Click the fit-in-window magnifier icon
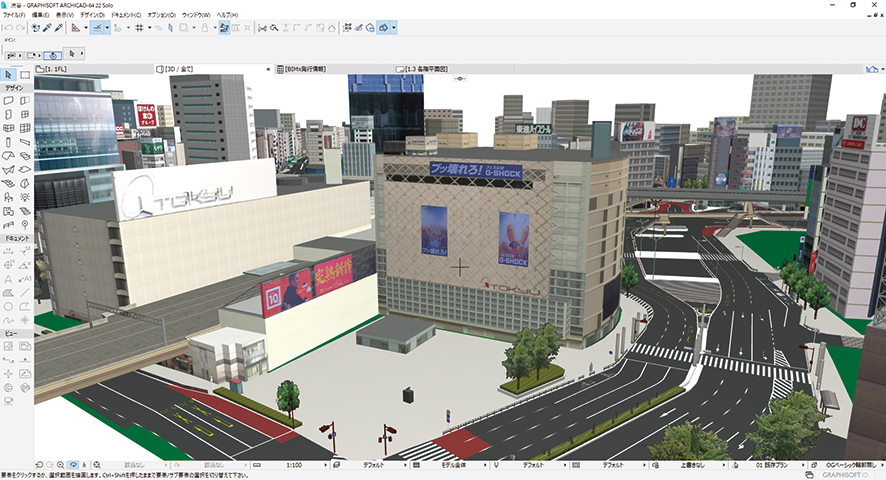The image size is (886, 480). [97, 465]
